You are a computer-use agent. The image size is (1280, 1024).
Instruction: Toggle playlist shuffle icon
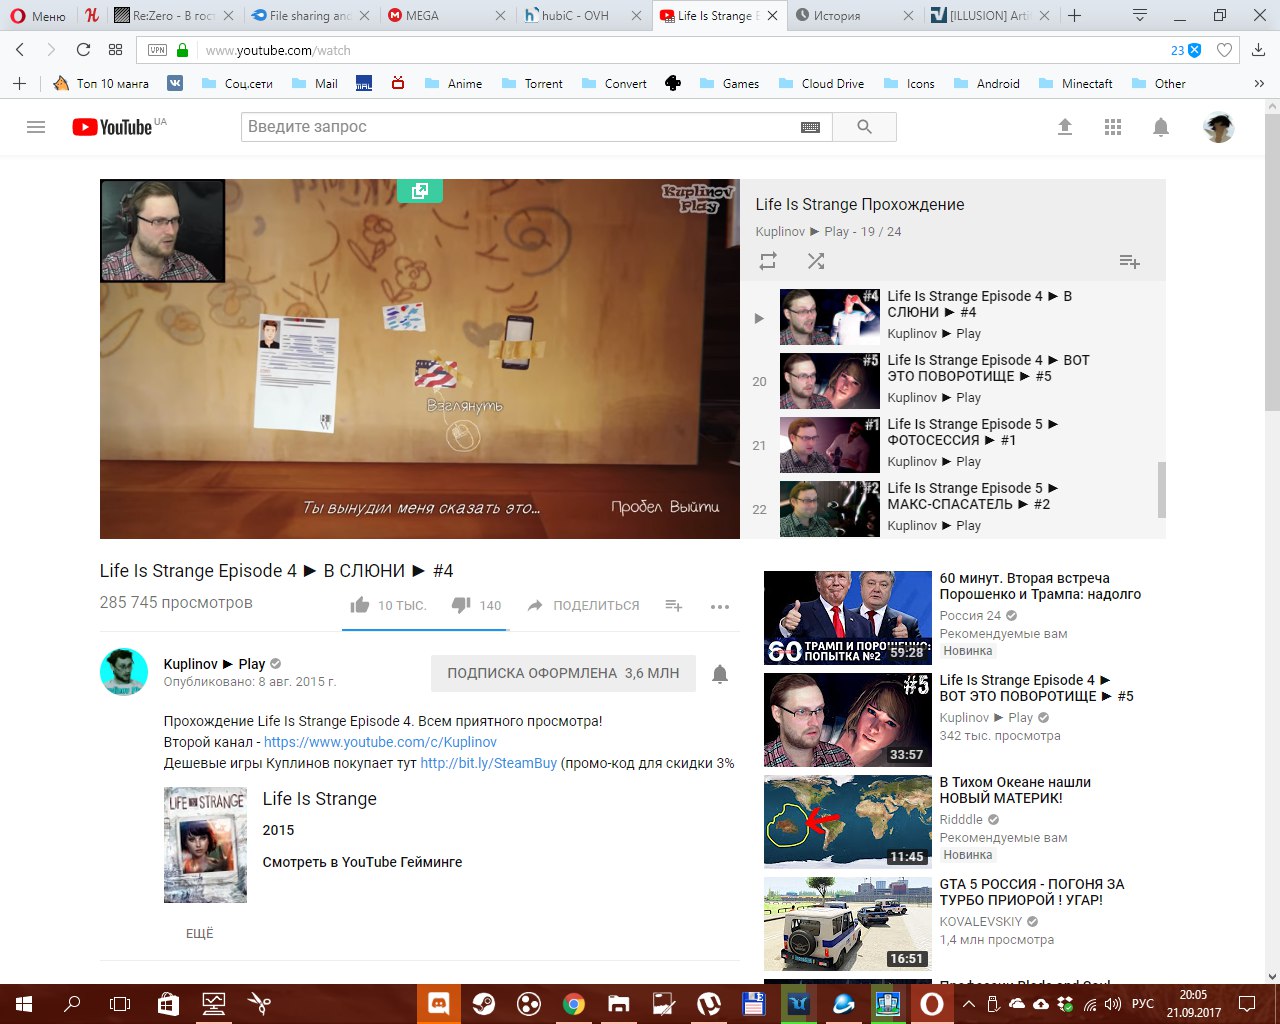click(816, 261)
